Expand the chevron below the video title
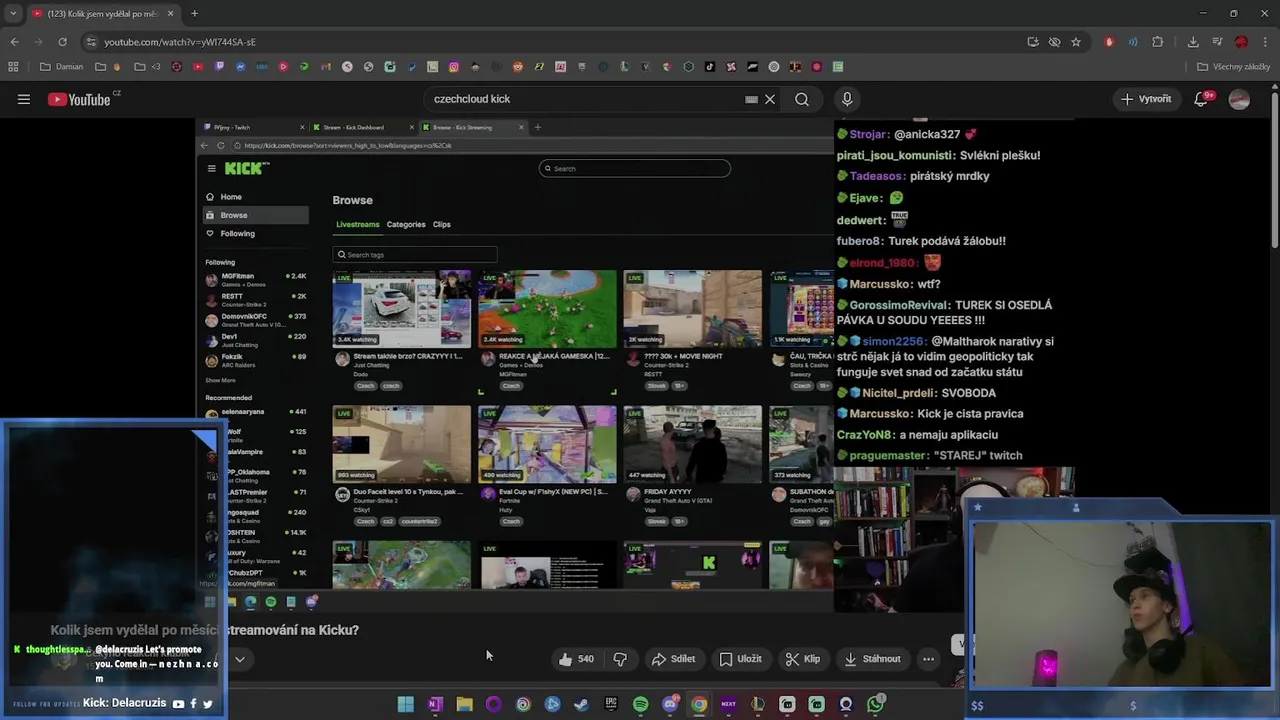Viewport: 1280px width, 720px height. point(240,660)
